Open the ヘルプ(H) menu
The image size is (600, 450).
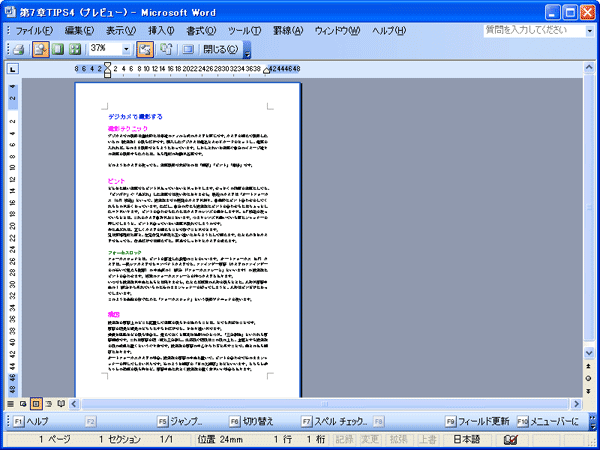coord(389,31)
